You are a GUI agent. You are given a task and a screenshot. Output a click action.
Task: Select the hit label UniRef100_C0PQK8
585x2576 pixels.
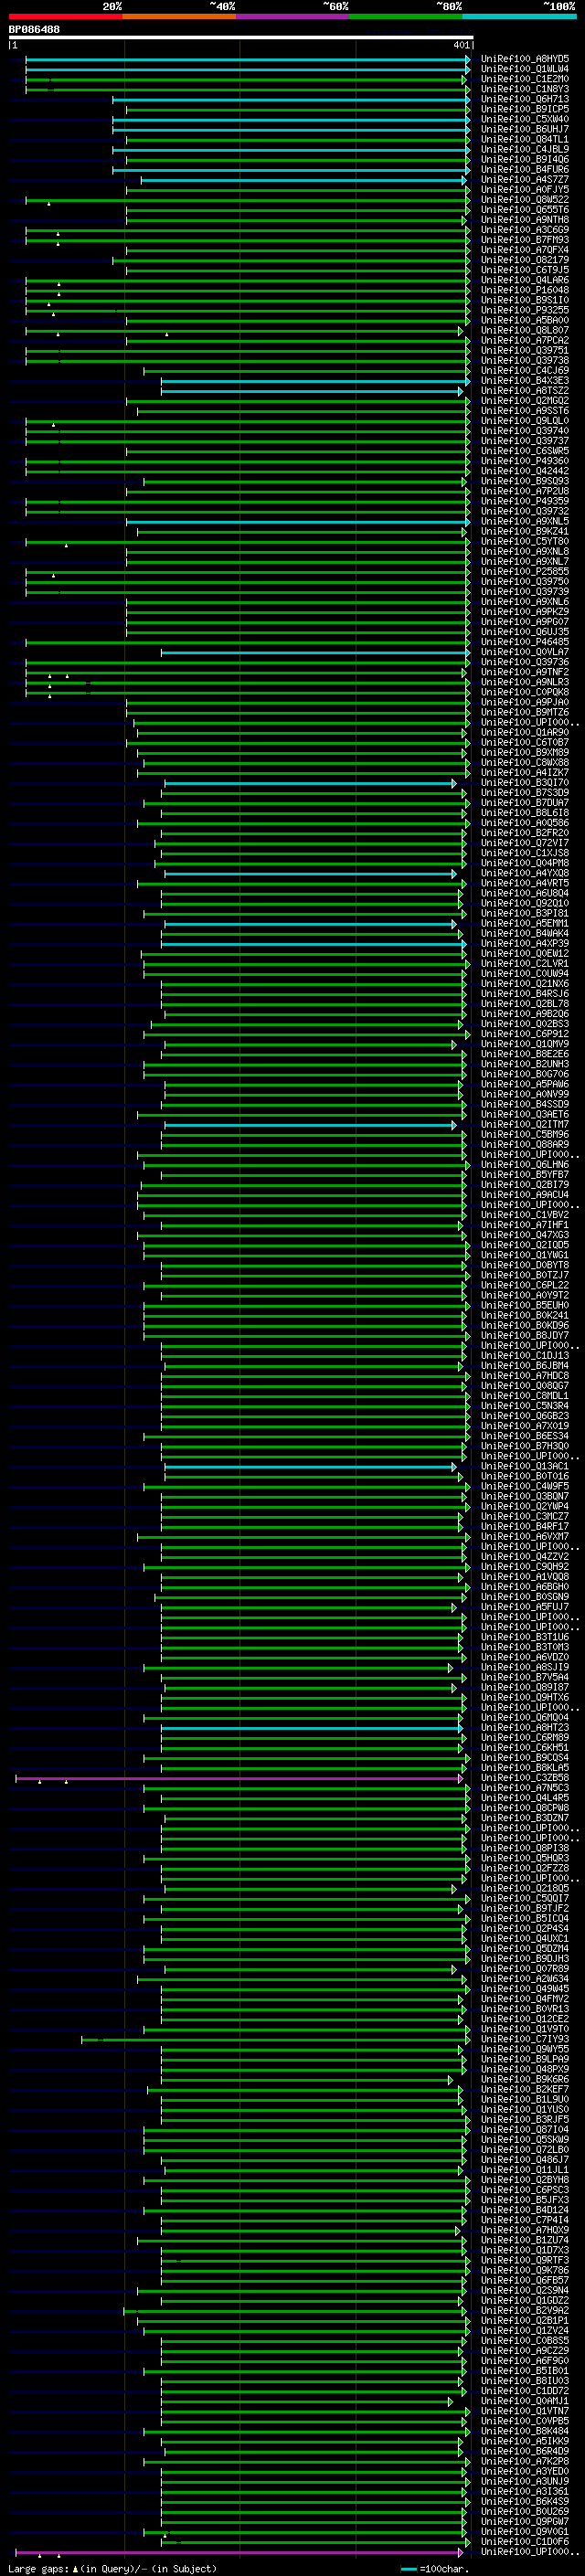[525, 692]
